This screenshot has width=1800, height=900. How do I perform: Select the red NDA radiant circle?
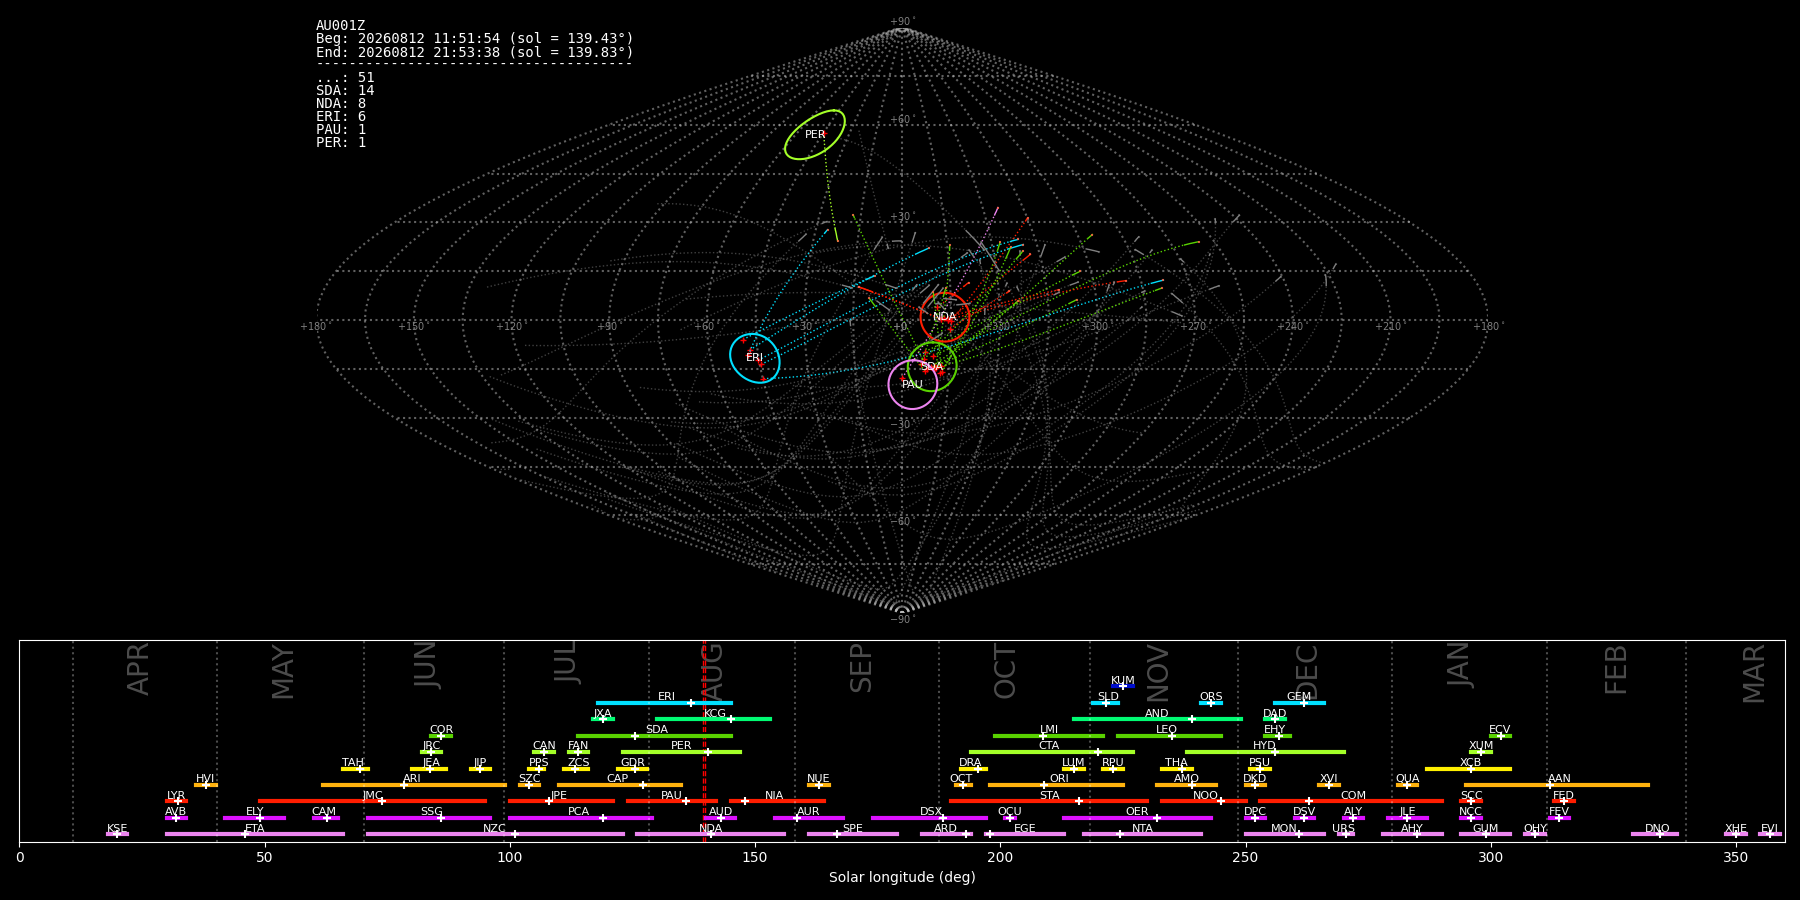click(x=945, y=317)
